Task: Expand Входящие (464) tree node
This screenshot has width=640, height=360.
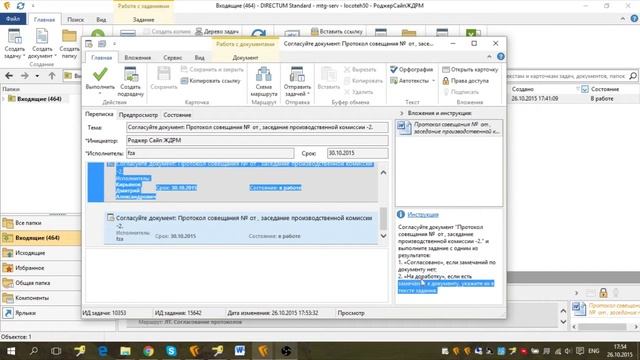Action: click(x=4, y=99)
